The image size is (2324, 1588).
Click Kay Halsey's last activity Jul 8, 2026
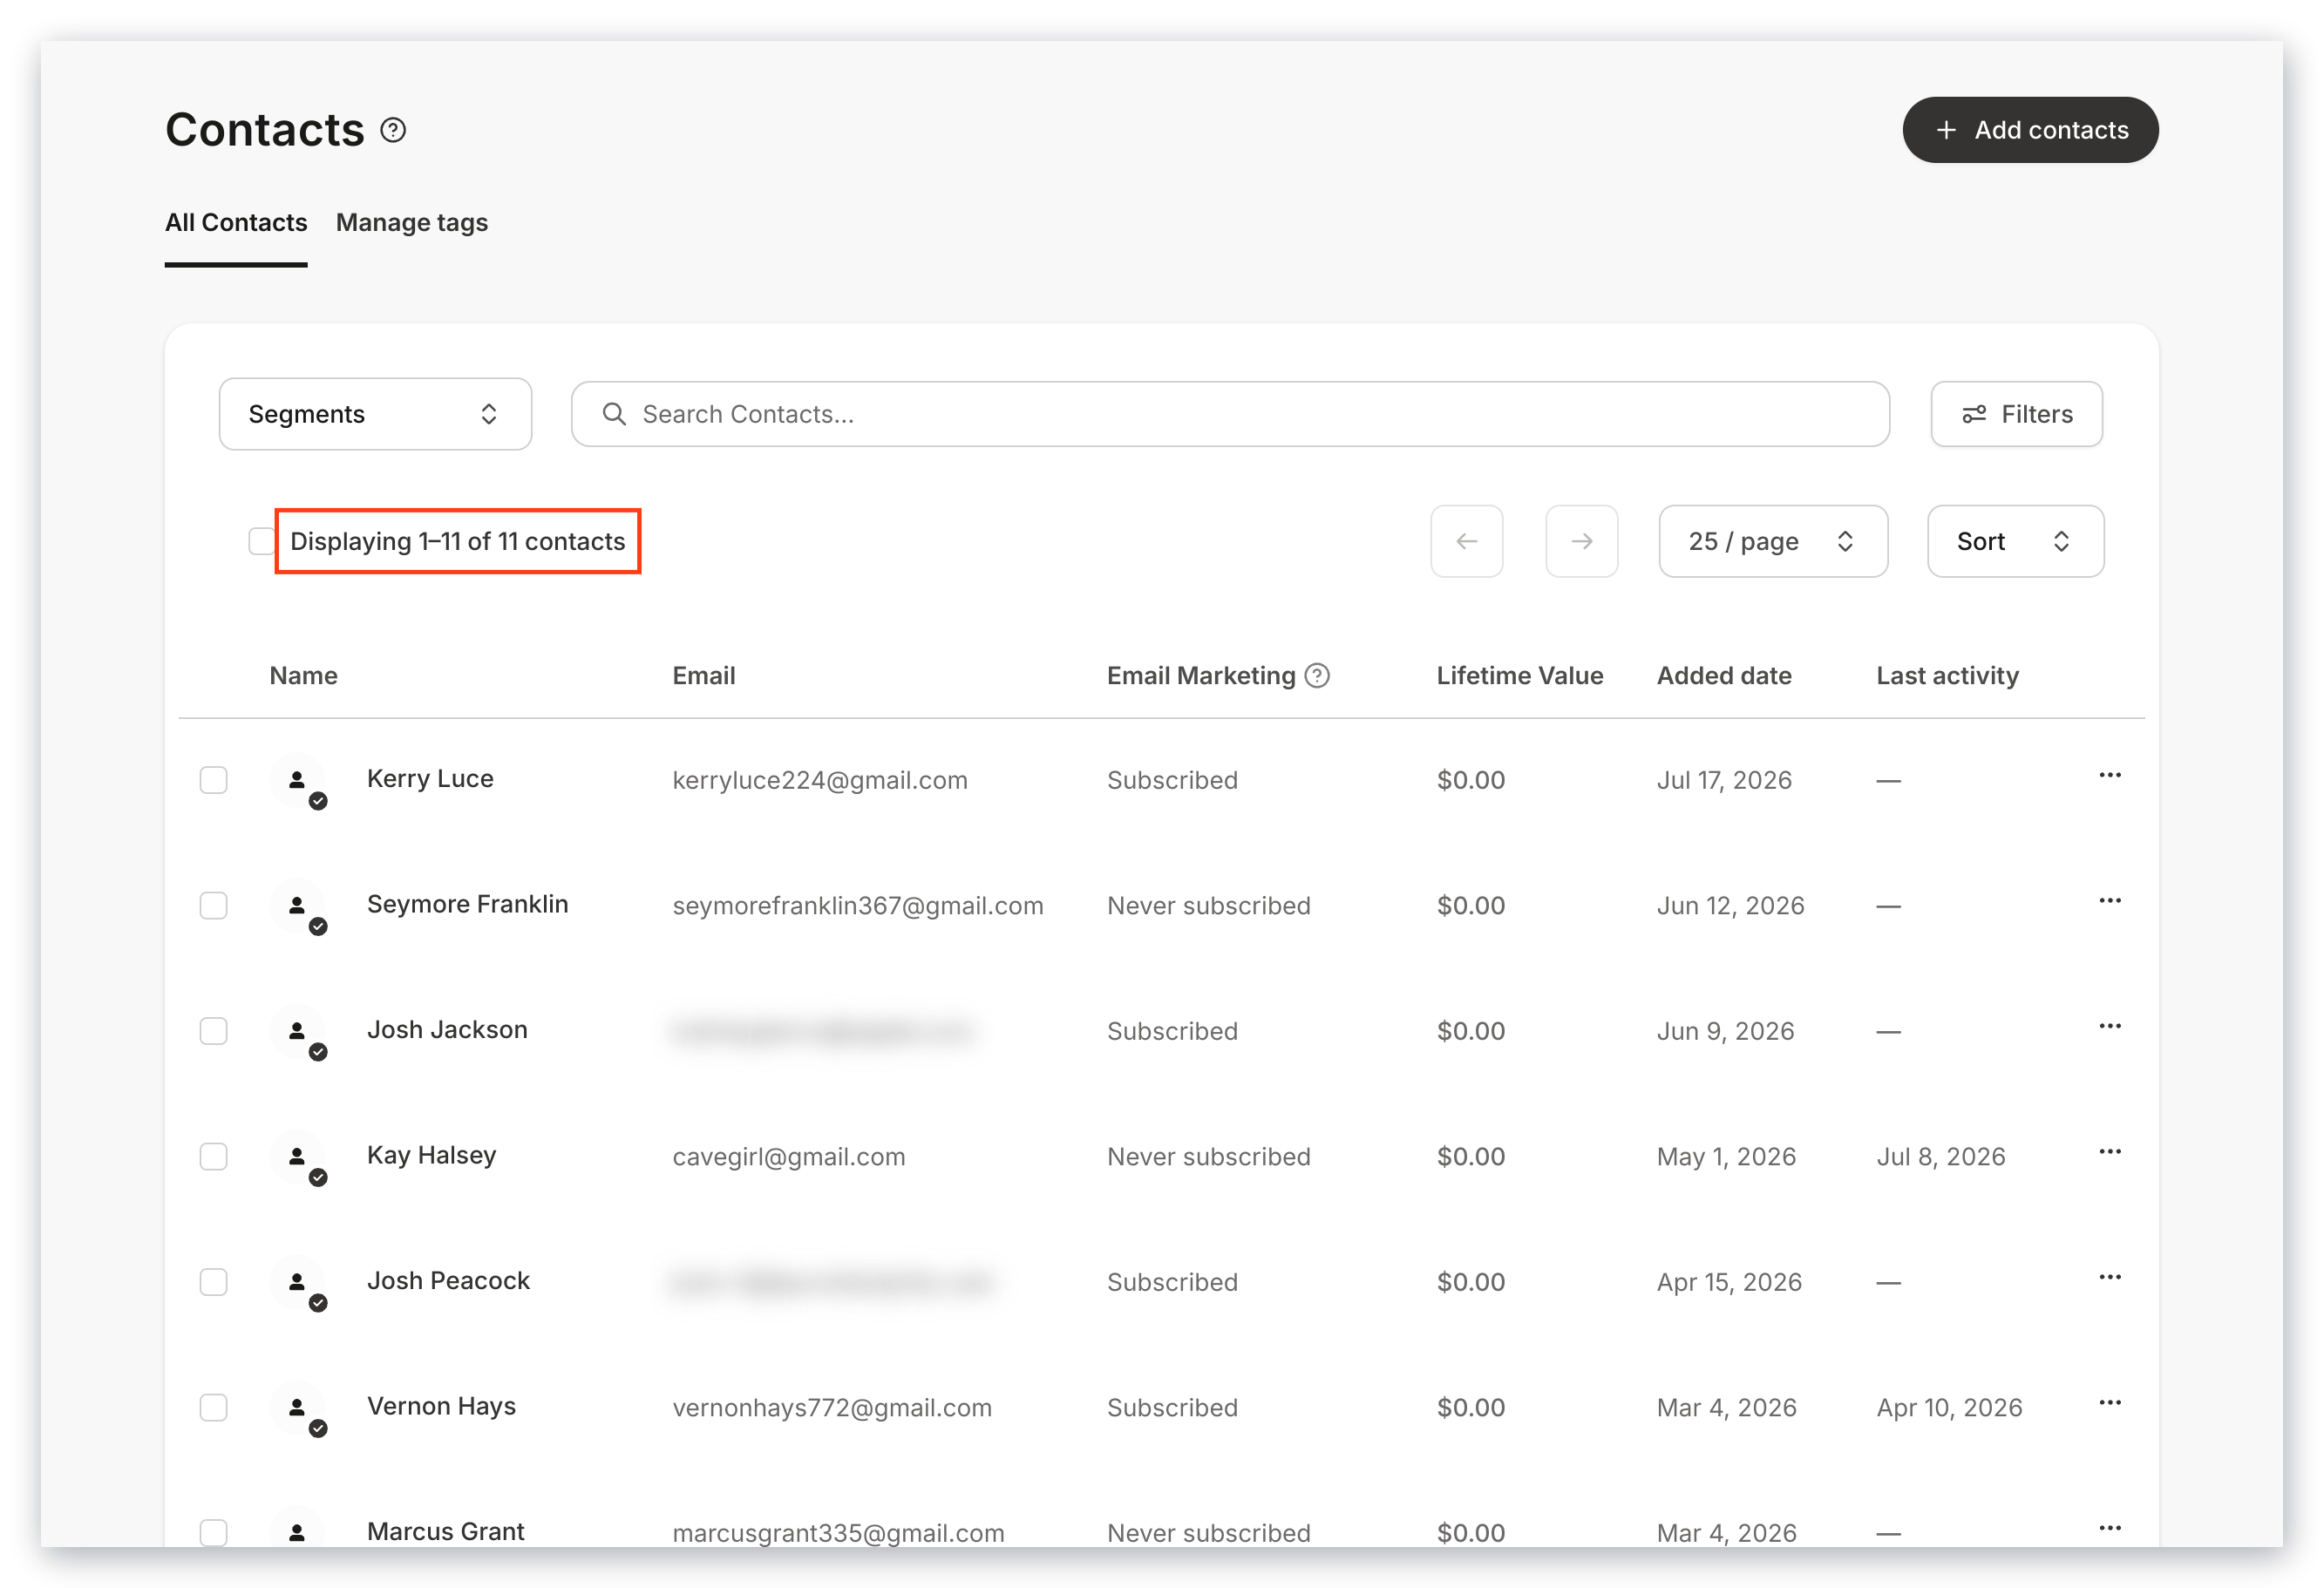click(x=1940, y=1157)
